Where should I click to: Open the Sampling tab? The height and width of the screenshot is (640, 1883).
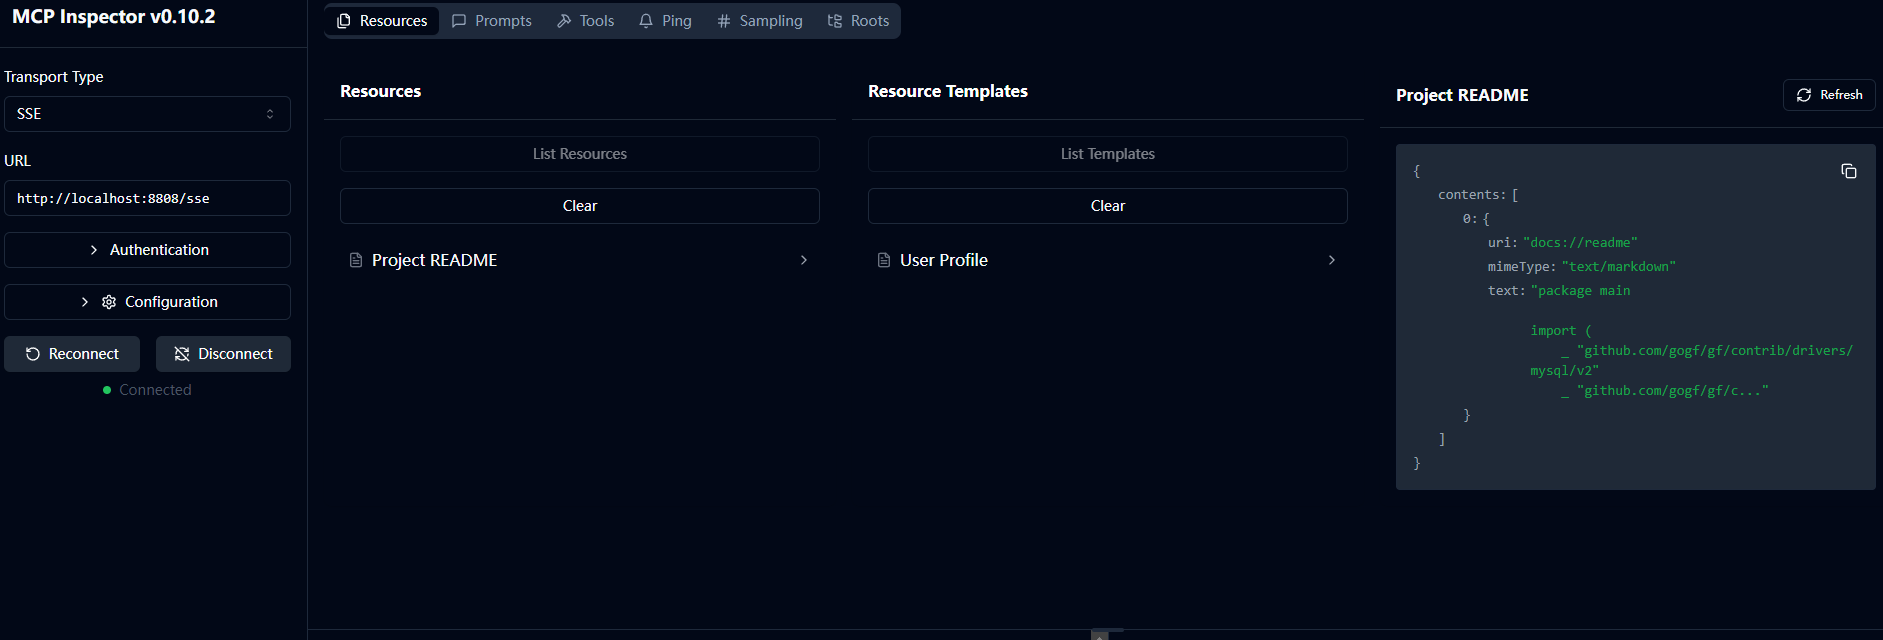[760, 21]
